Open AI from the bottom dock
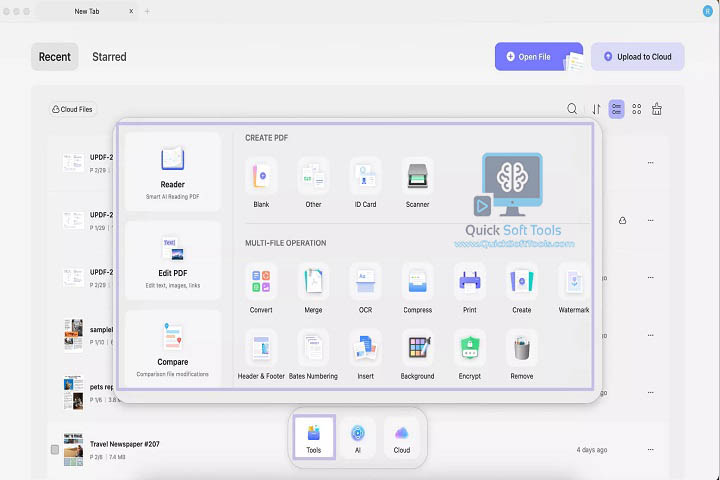 (358, 437)
